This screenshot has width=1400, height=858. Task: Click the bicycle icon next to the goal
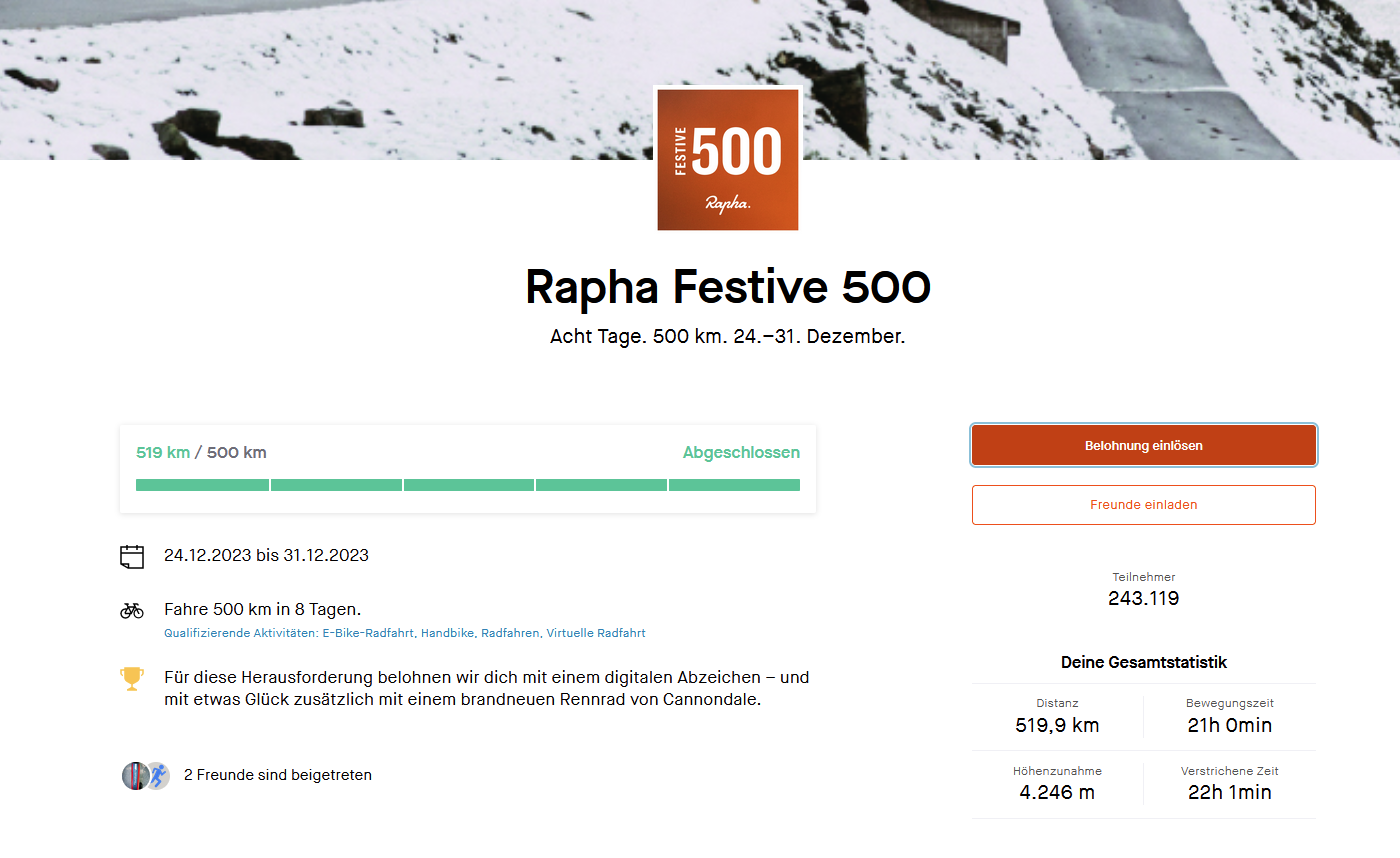point(132,610)
